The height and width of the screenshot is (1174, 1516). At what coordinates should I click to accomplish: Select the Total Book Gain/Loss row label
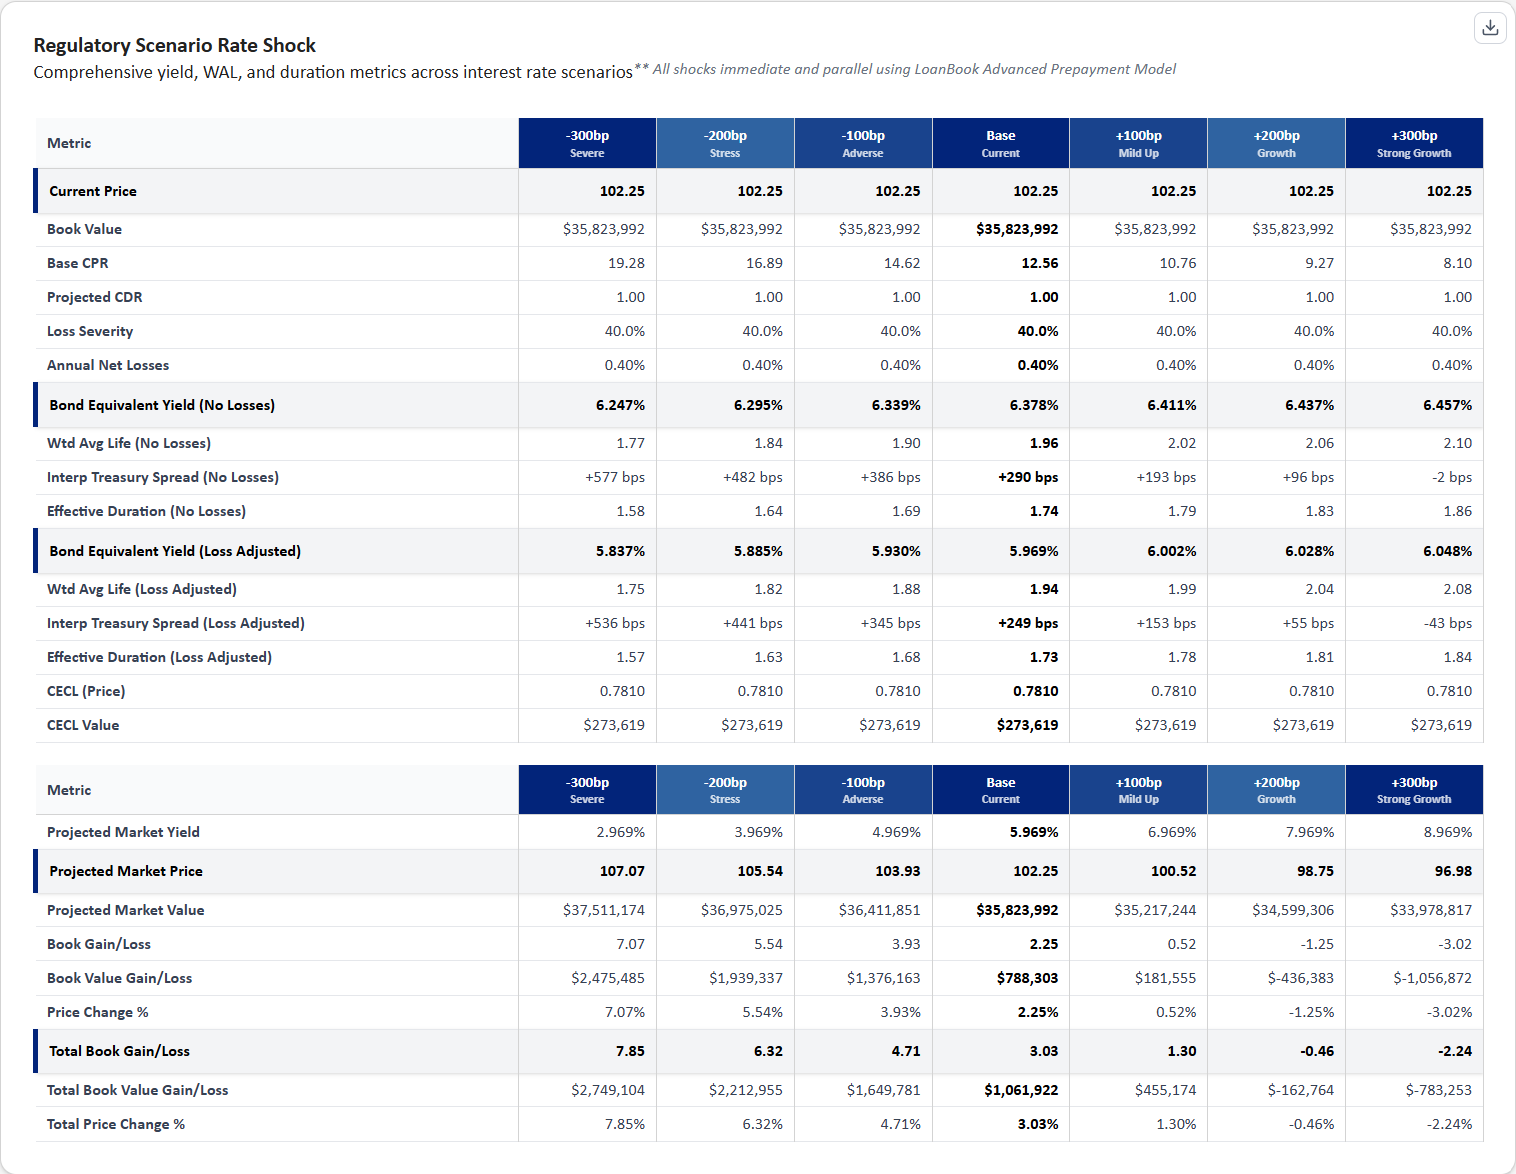coord(119,1051)
